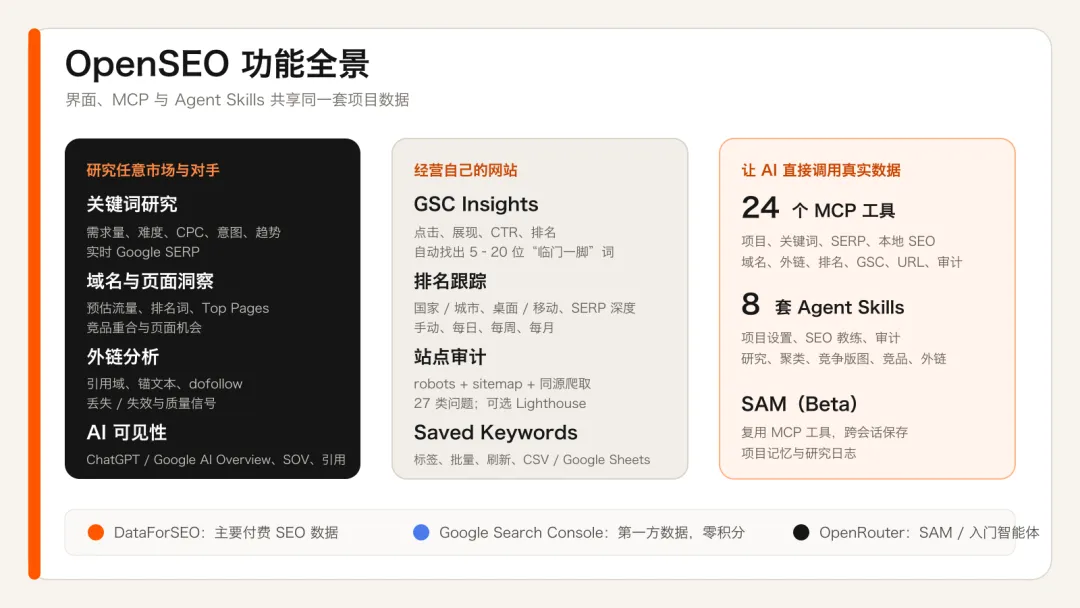Viewport: 1080px width, 608px height.
Task: Select the AI 可见性 heading
Action: (127, 432)
